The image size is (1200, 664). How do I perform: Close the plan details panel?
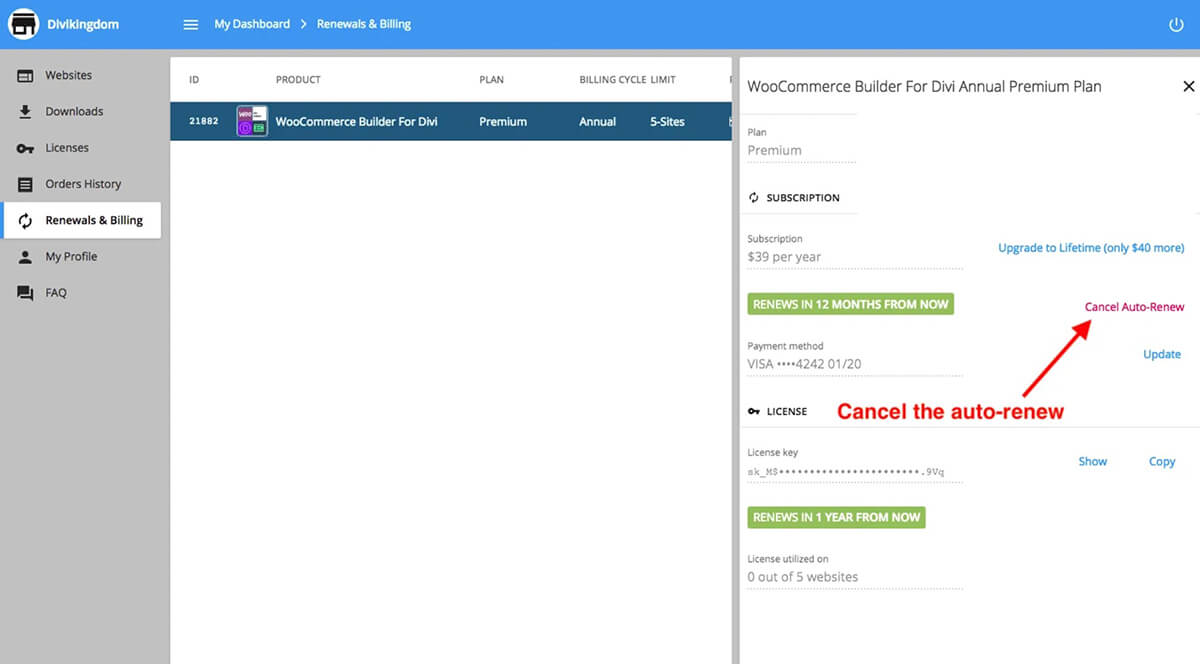[1188, 87]
